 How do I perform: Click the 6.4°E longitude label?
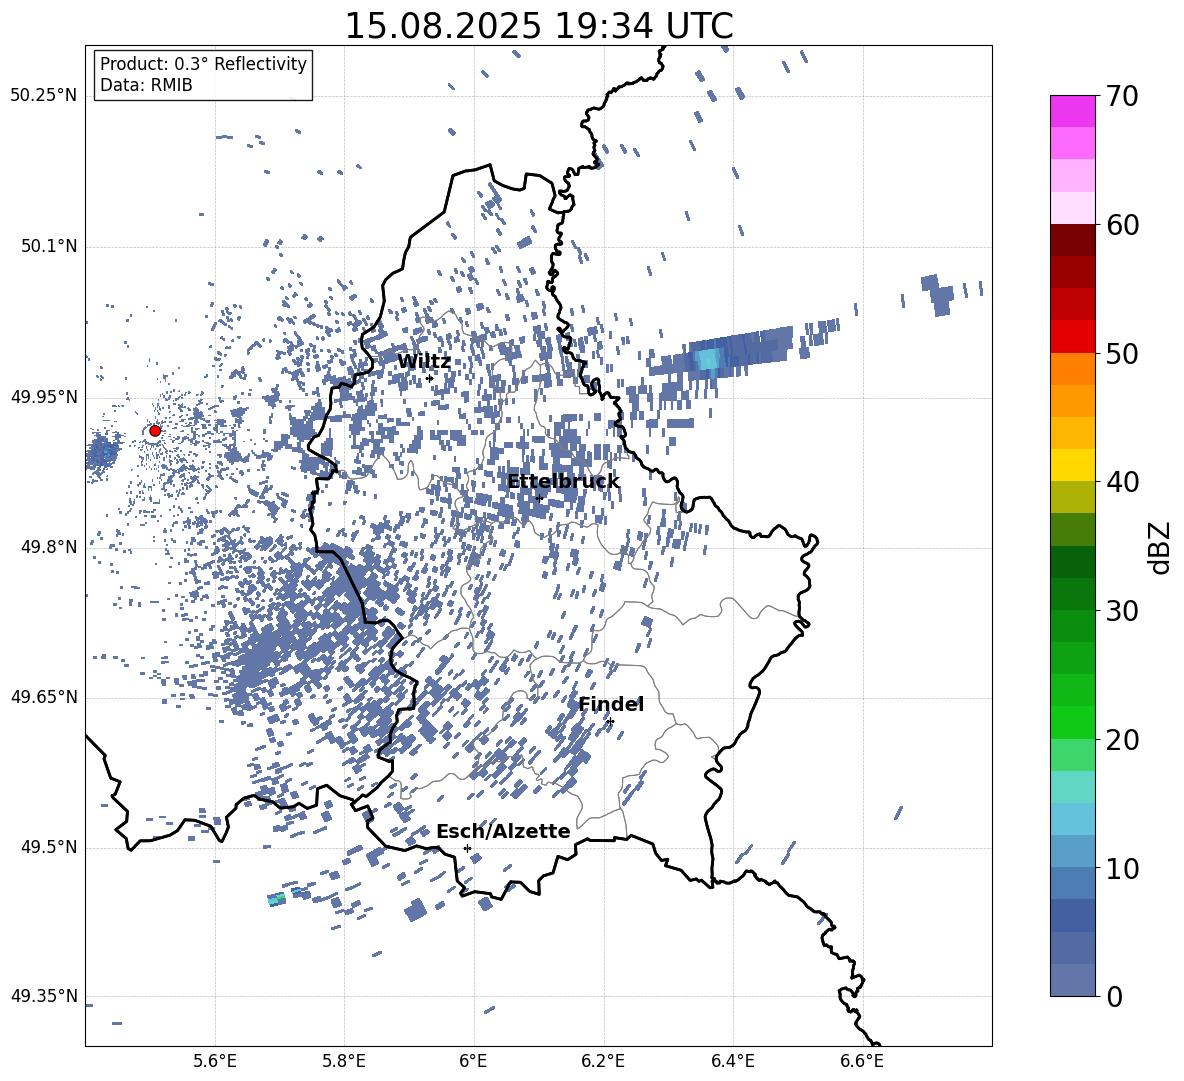pyautogui.click(x=732, y=1061)
